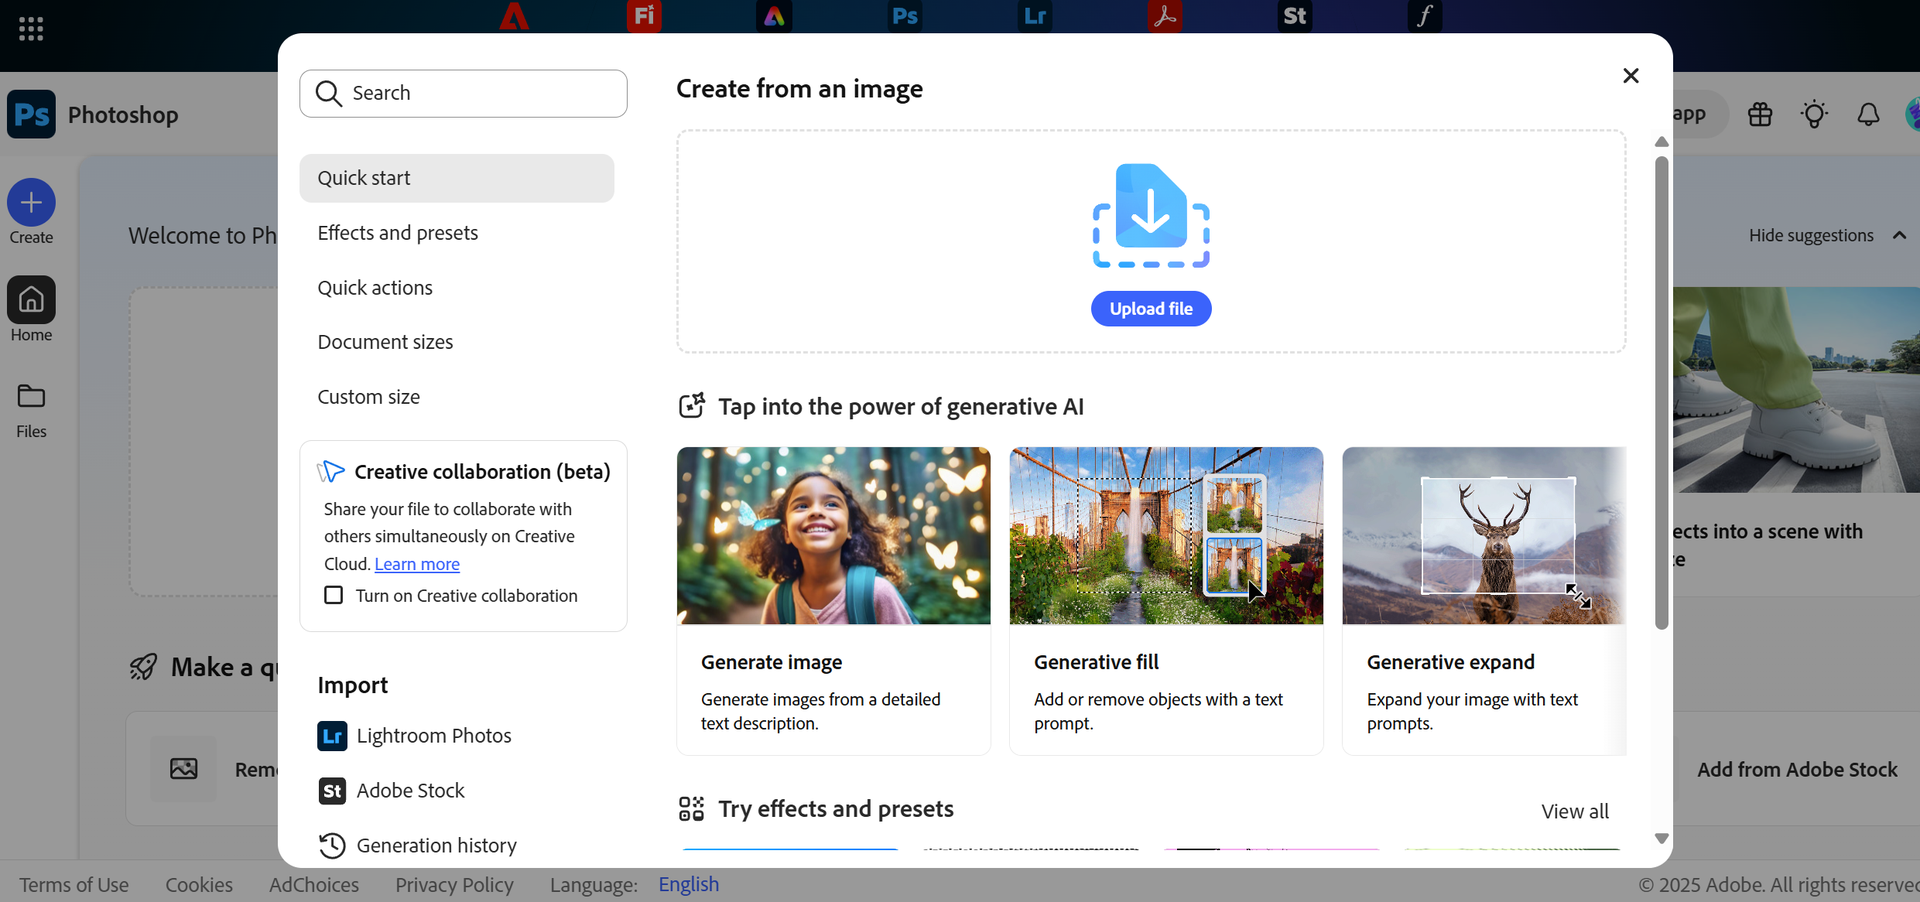The image size is (1920, 902).
Task: Open the apps grid launcher icon
Action: [31, 29]
